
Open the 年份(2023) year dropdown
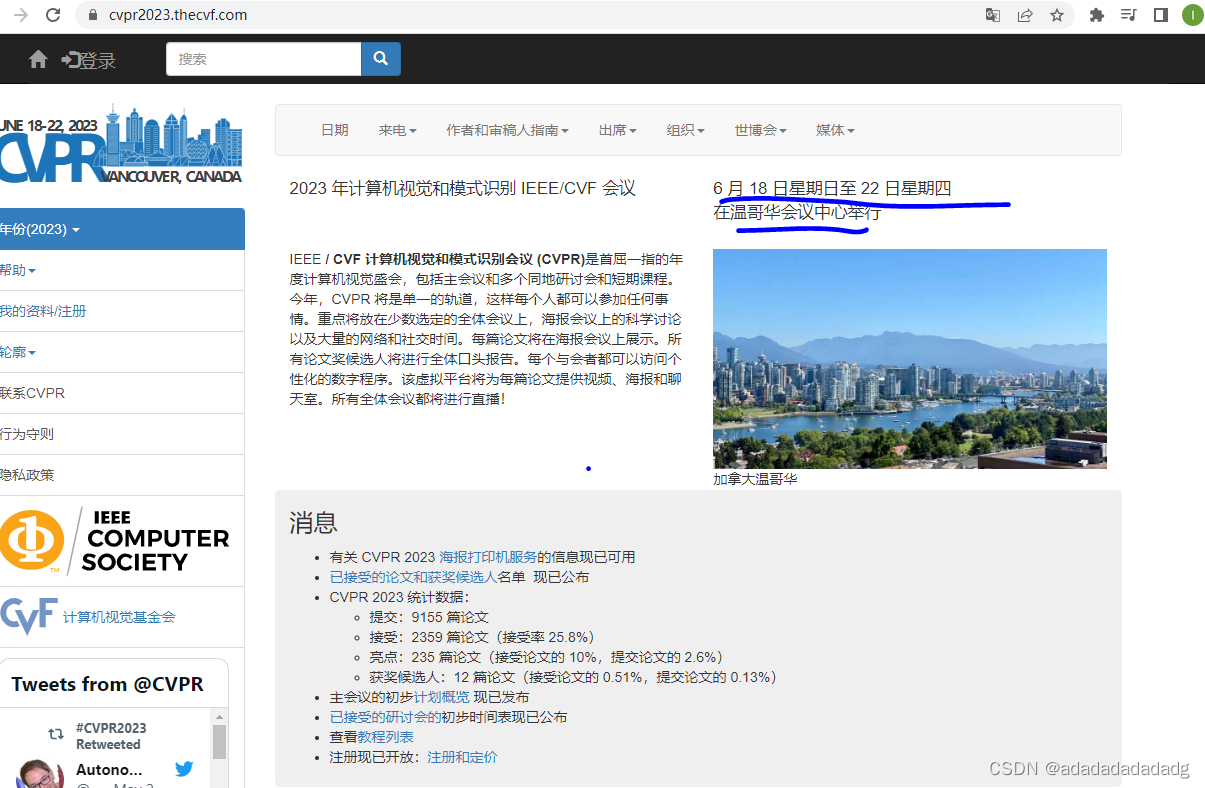click(122, 229)
